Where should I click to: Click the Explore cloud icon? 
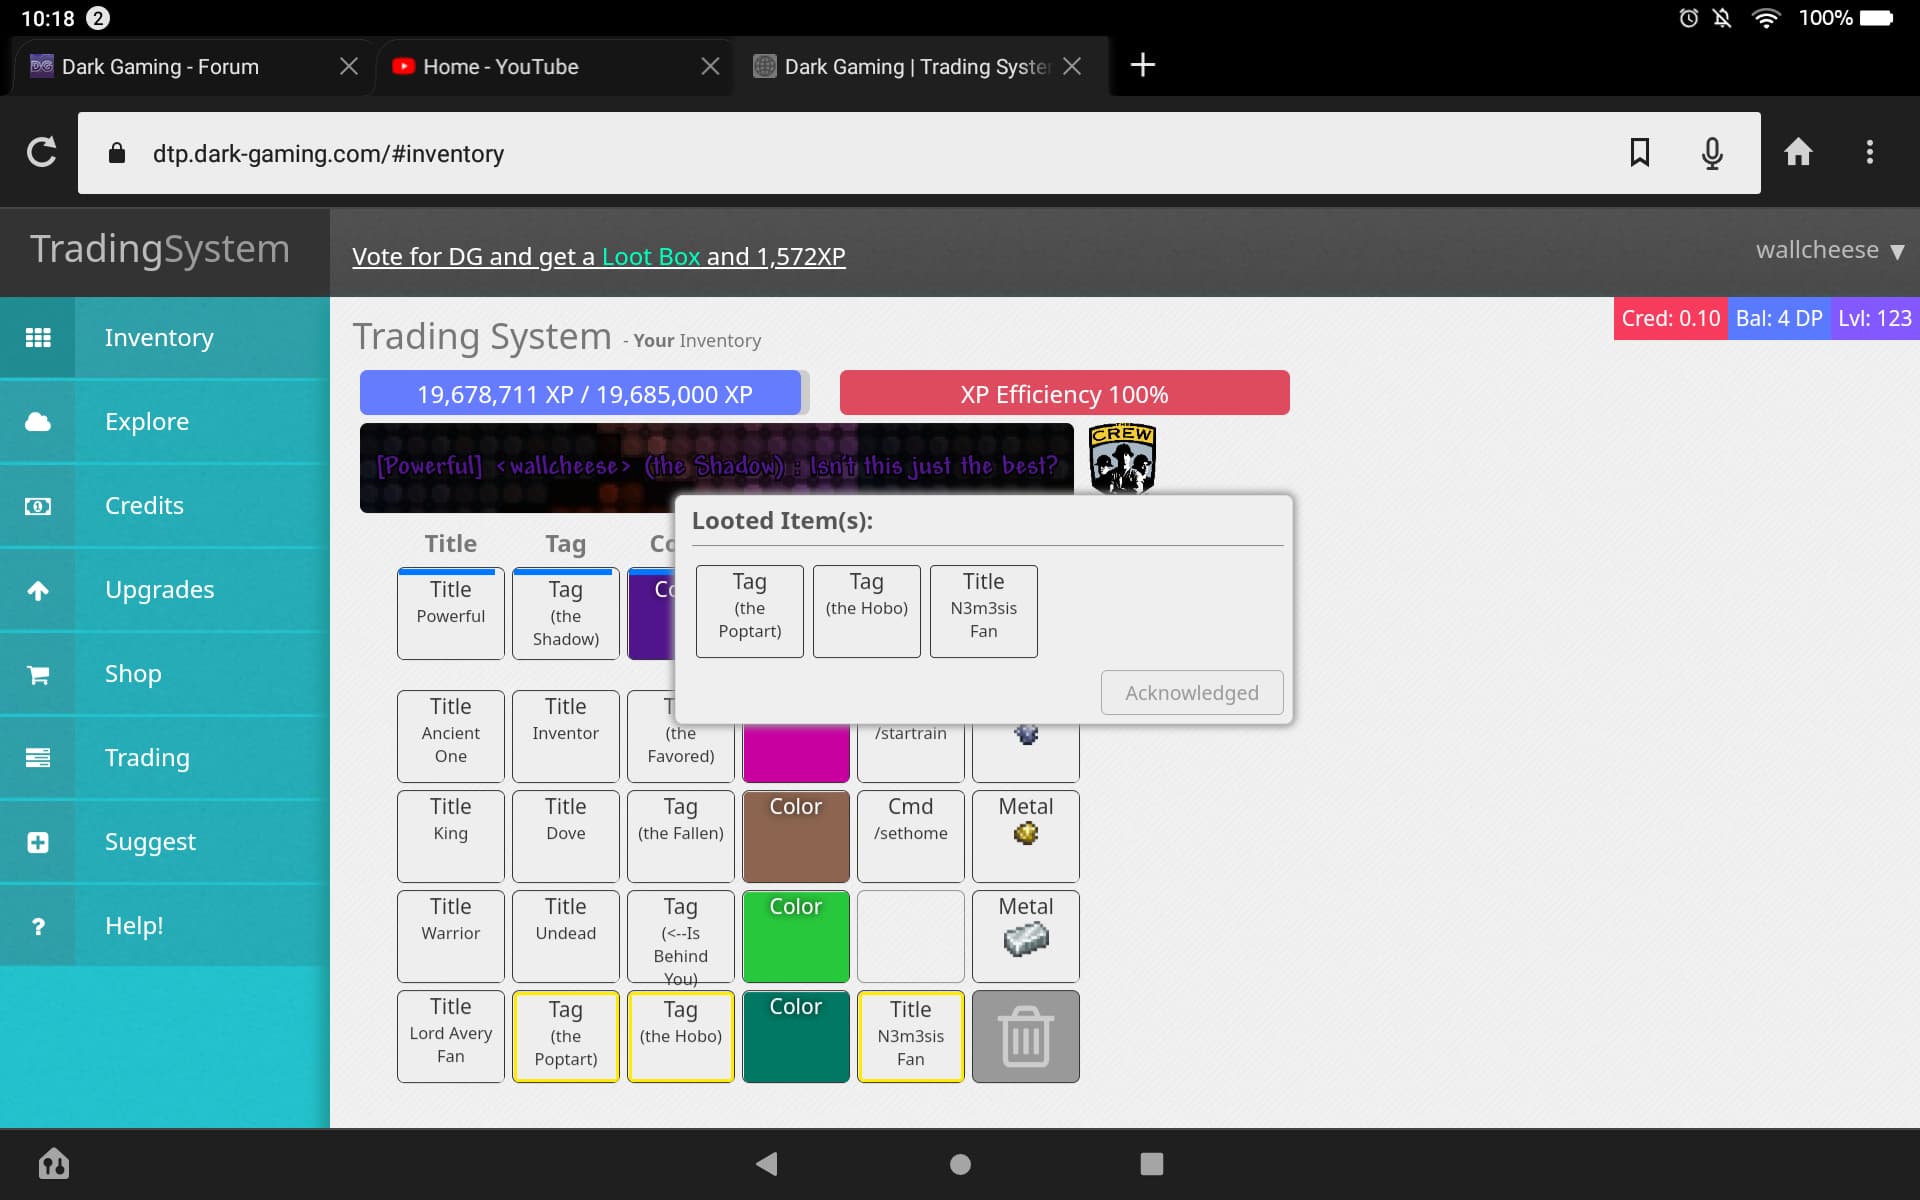[x=38, y=422]
